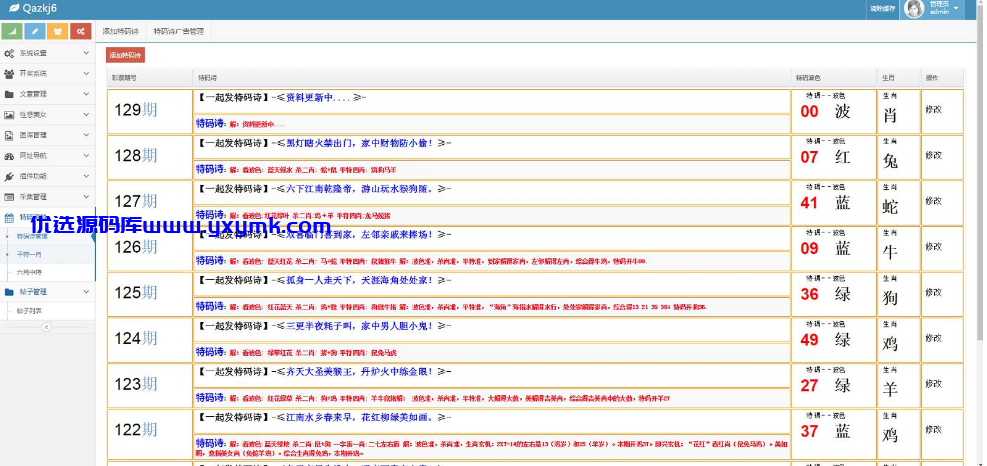Click the calendar icon in the sidebar
The width and height of the screenshot is (987, 466).
click(x=9, y=218)
